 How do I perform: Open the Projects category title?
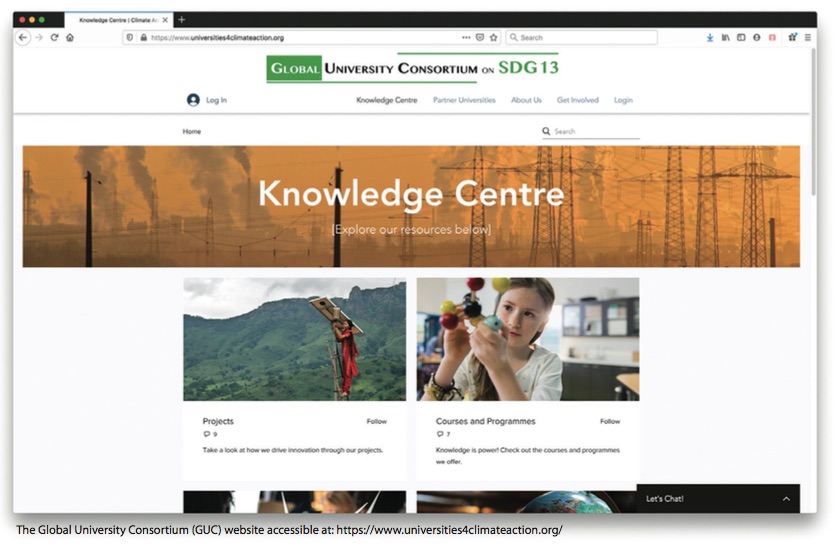[x=218, y=421]
